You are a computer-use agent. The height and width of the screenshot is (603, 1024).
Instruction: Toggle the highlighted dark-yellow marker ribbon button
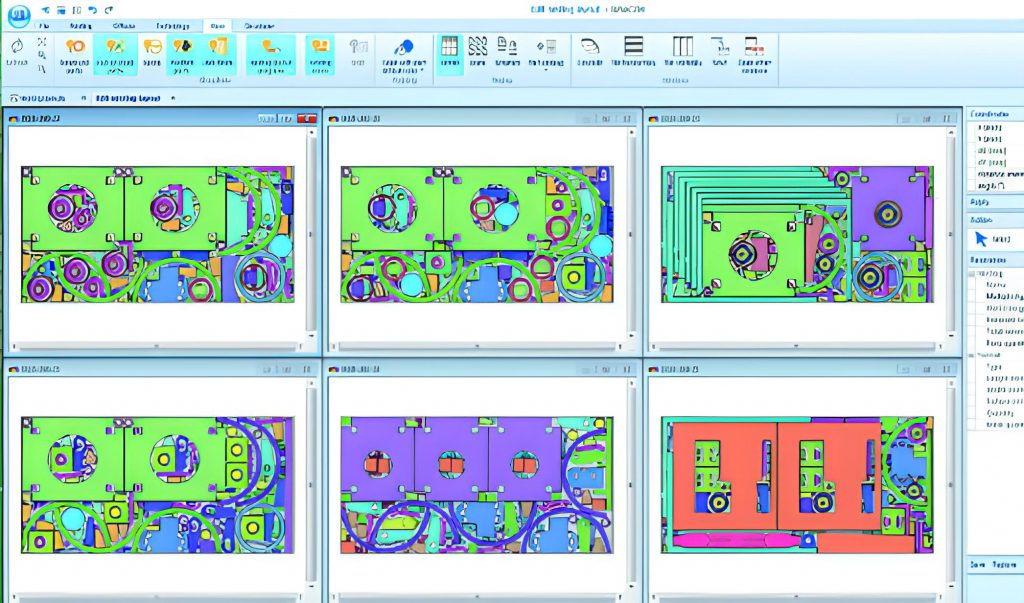[x=181, y=47]
